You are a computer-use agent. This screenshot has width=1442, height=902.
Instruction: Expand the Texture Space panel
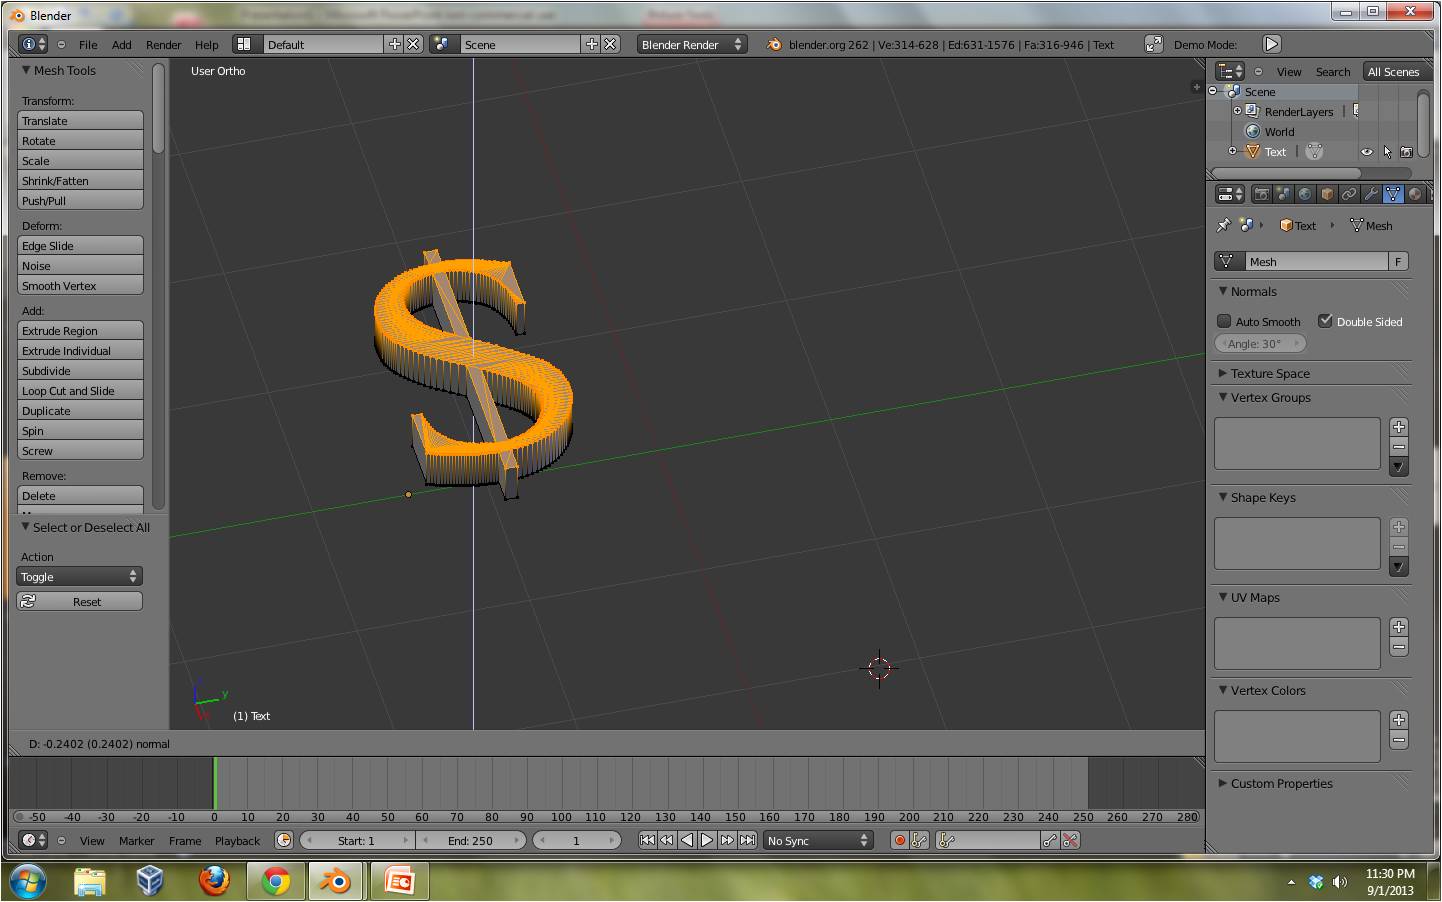point(1222,373)
